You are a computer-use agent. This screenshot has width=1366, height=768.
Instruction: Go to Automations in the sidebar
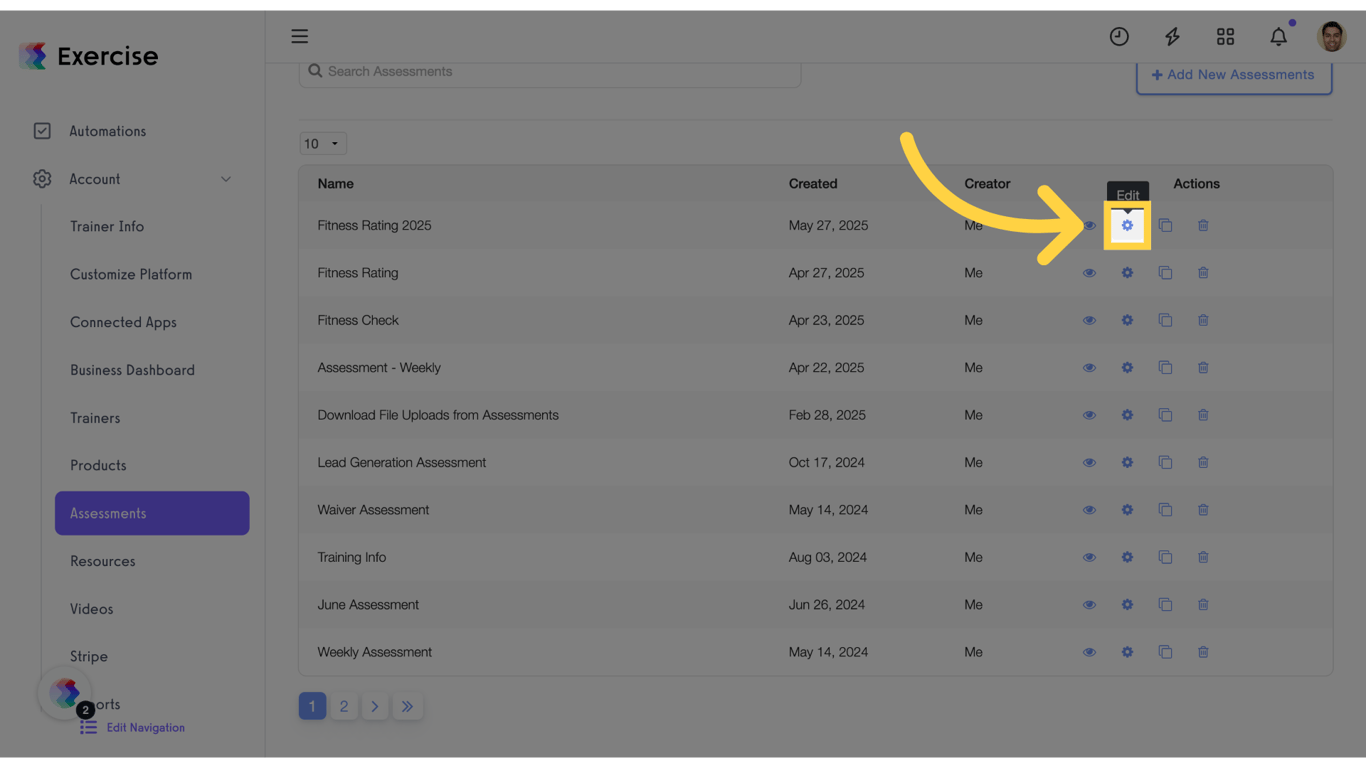coord(107,131)
